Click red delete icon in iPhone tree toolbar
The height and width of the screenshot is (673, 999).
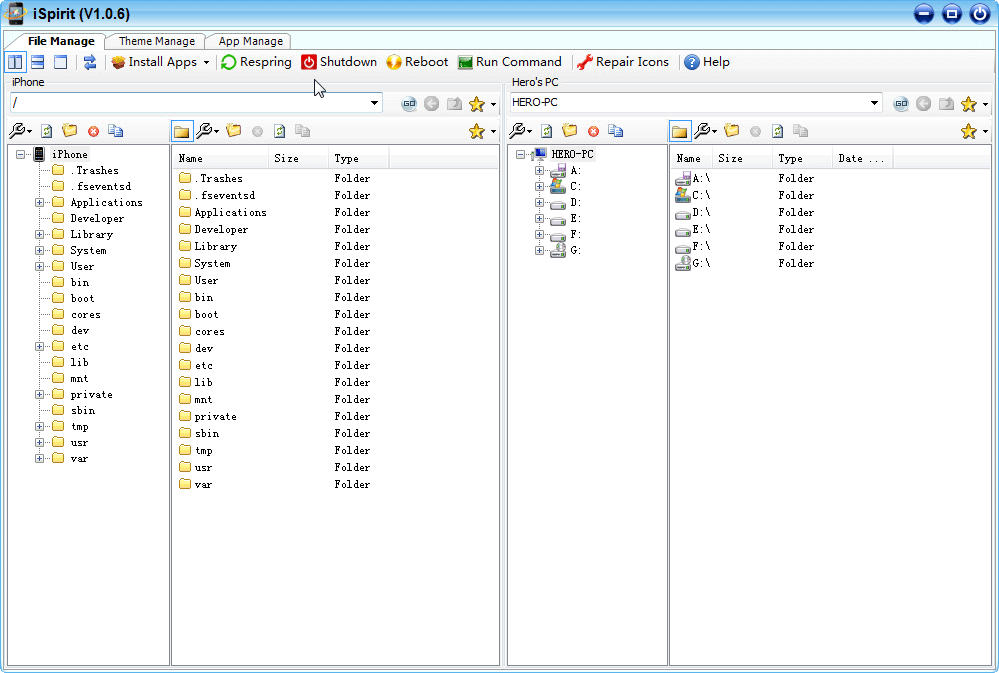[x=94, y=131]
